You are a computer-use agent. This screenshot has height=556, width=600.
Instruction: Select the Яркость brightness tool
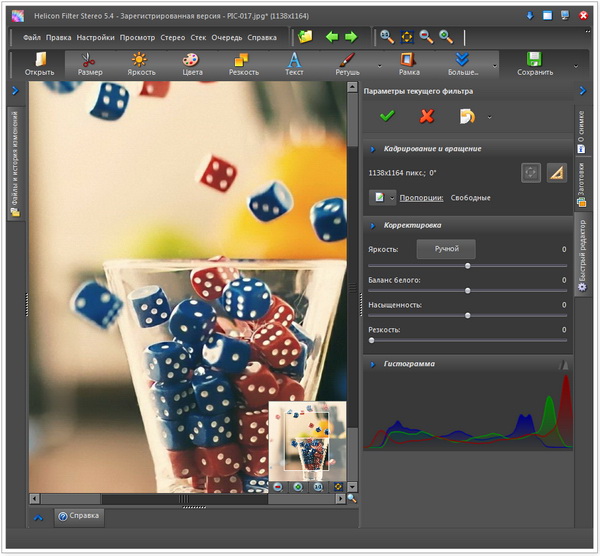[x=141, y=63]
